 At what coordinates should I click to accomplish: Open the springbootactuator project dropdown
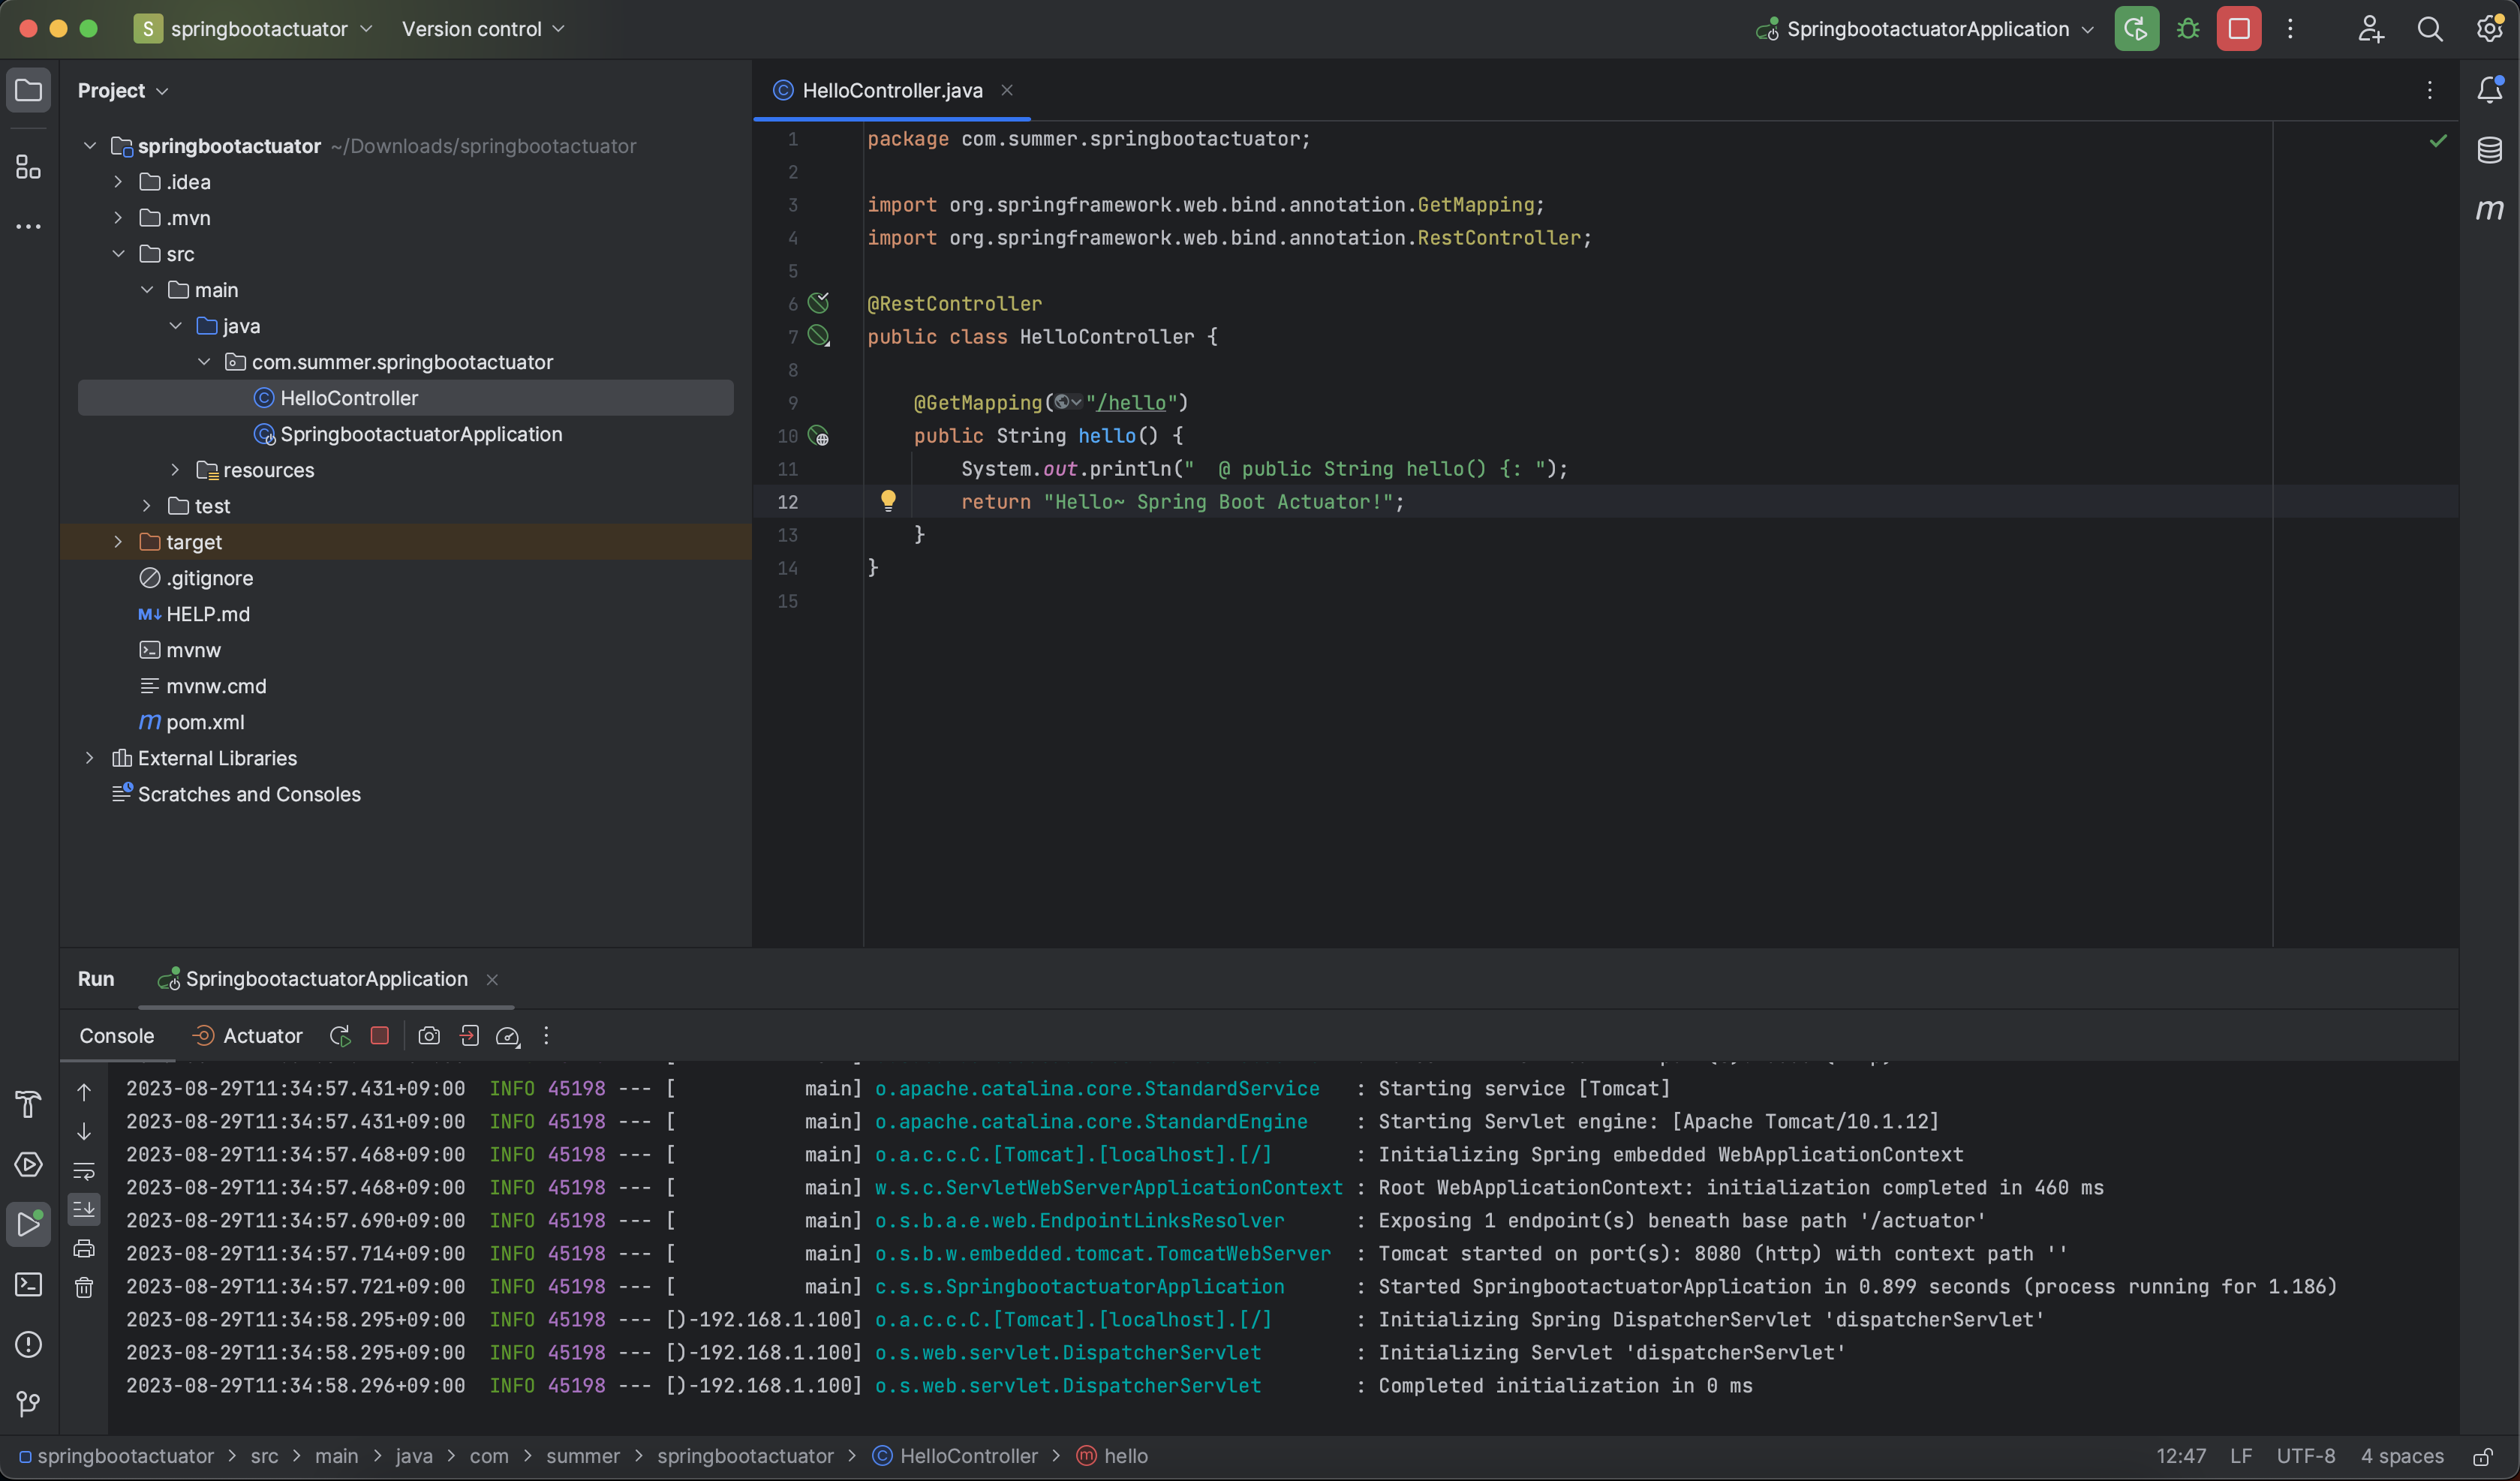pos(254,29)
